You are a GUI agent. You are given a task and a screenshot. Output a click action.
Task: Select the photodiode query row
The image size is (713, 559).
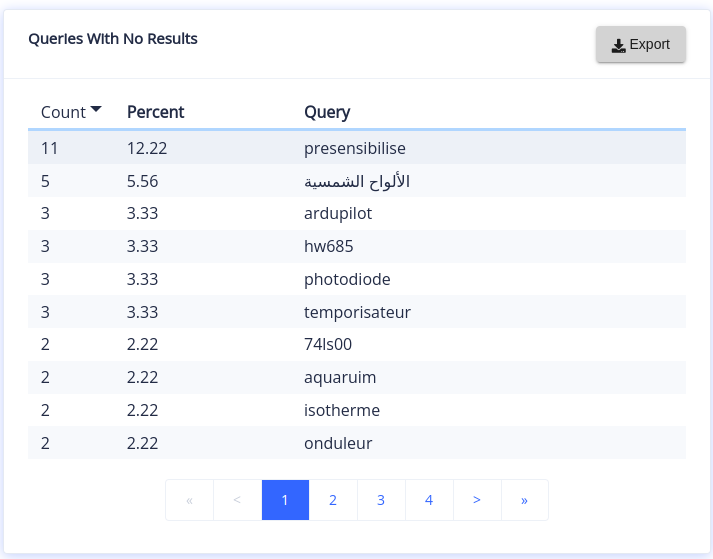347,279
